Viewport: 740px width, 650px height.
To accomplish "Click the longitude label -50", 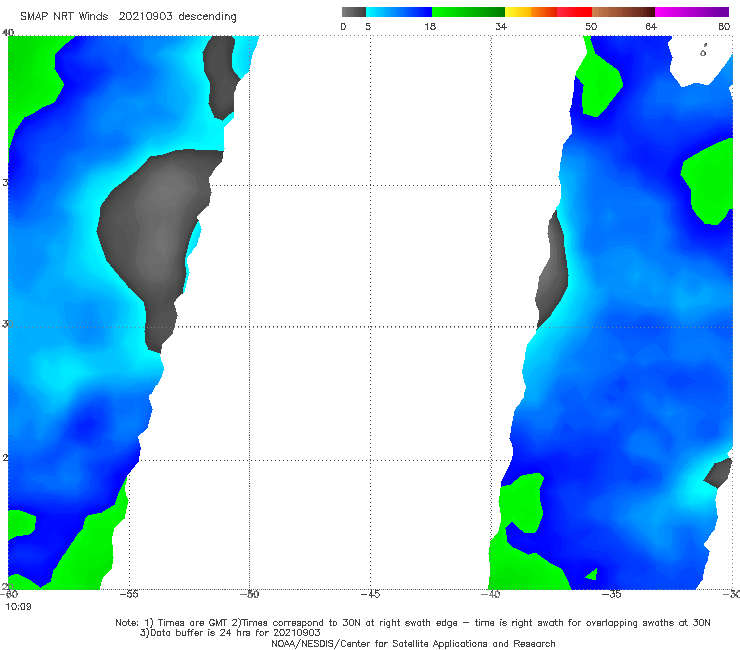I will (x=250, y=594).
